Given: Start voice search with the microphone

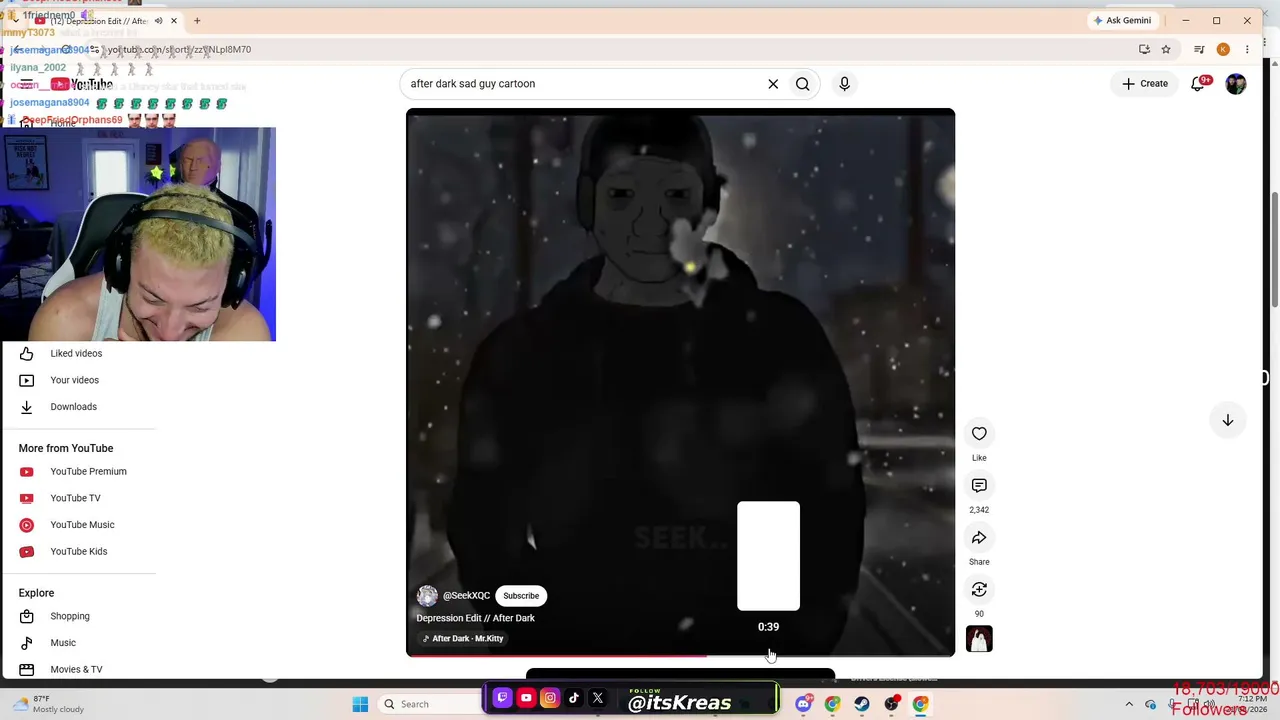Looking at the screenshot, I should pos(844,84).
